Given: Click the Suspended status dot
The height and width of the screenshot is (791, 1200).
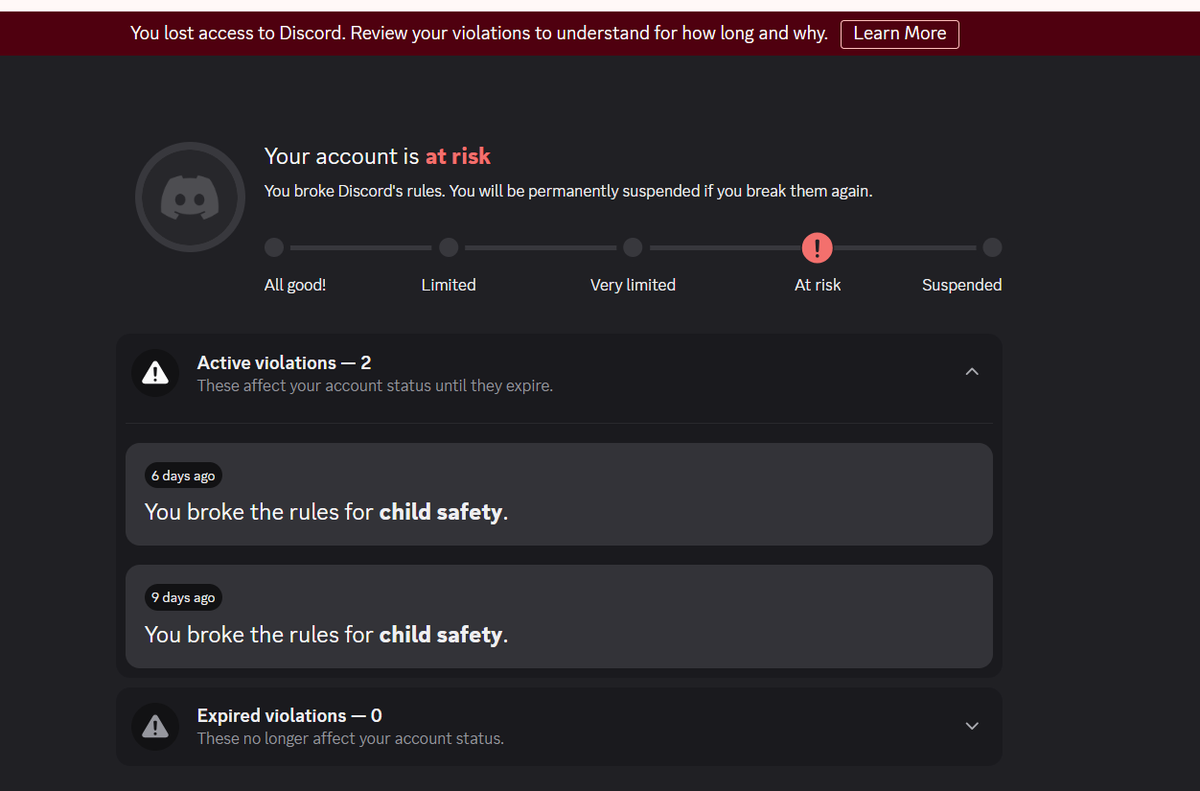Looking at the screenshot, I should (x=992, y=247).
